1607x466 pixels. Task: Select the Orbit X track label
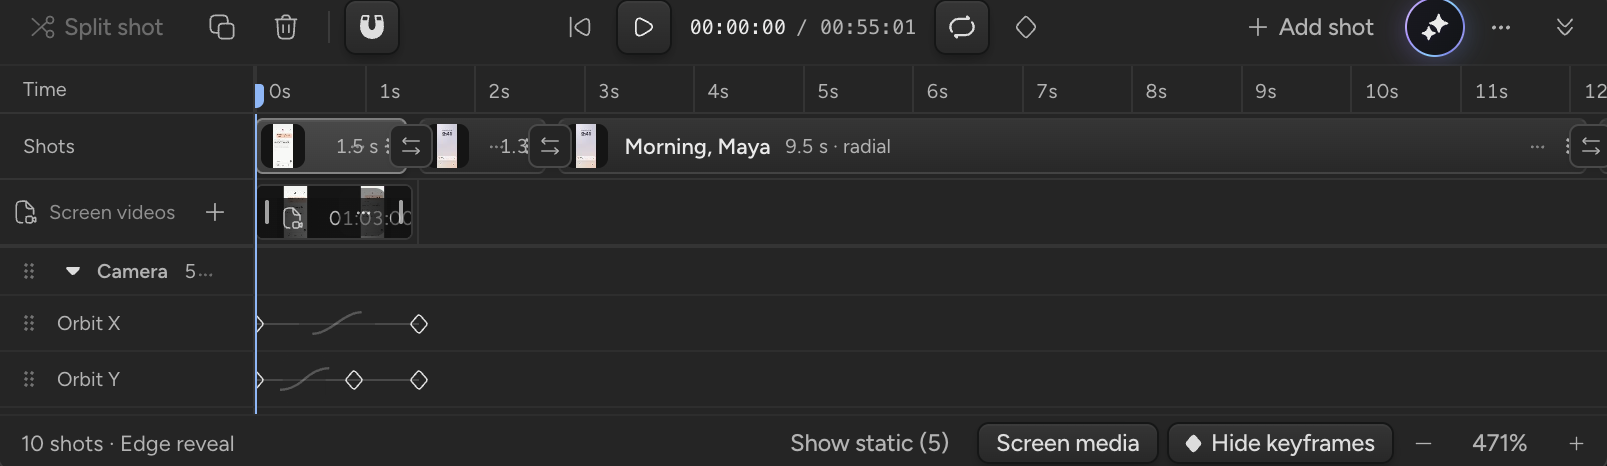[88, 323]
